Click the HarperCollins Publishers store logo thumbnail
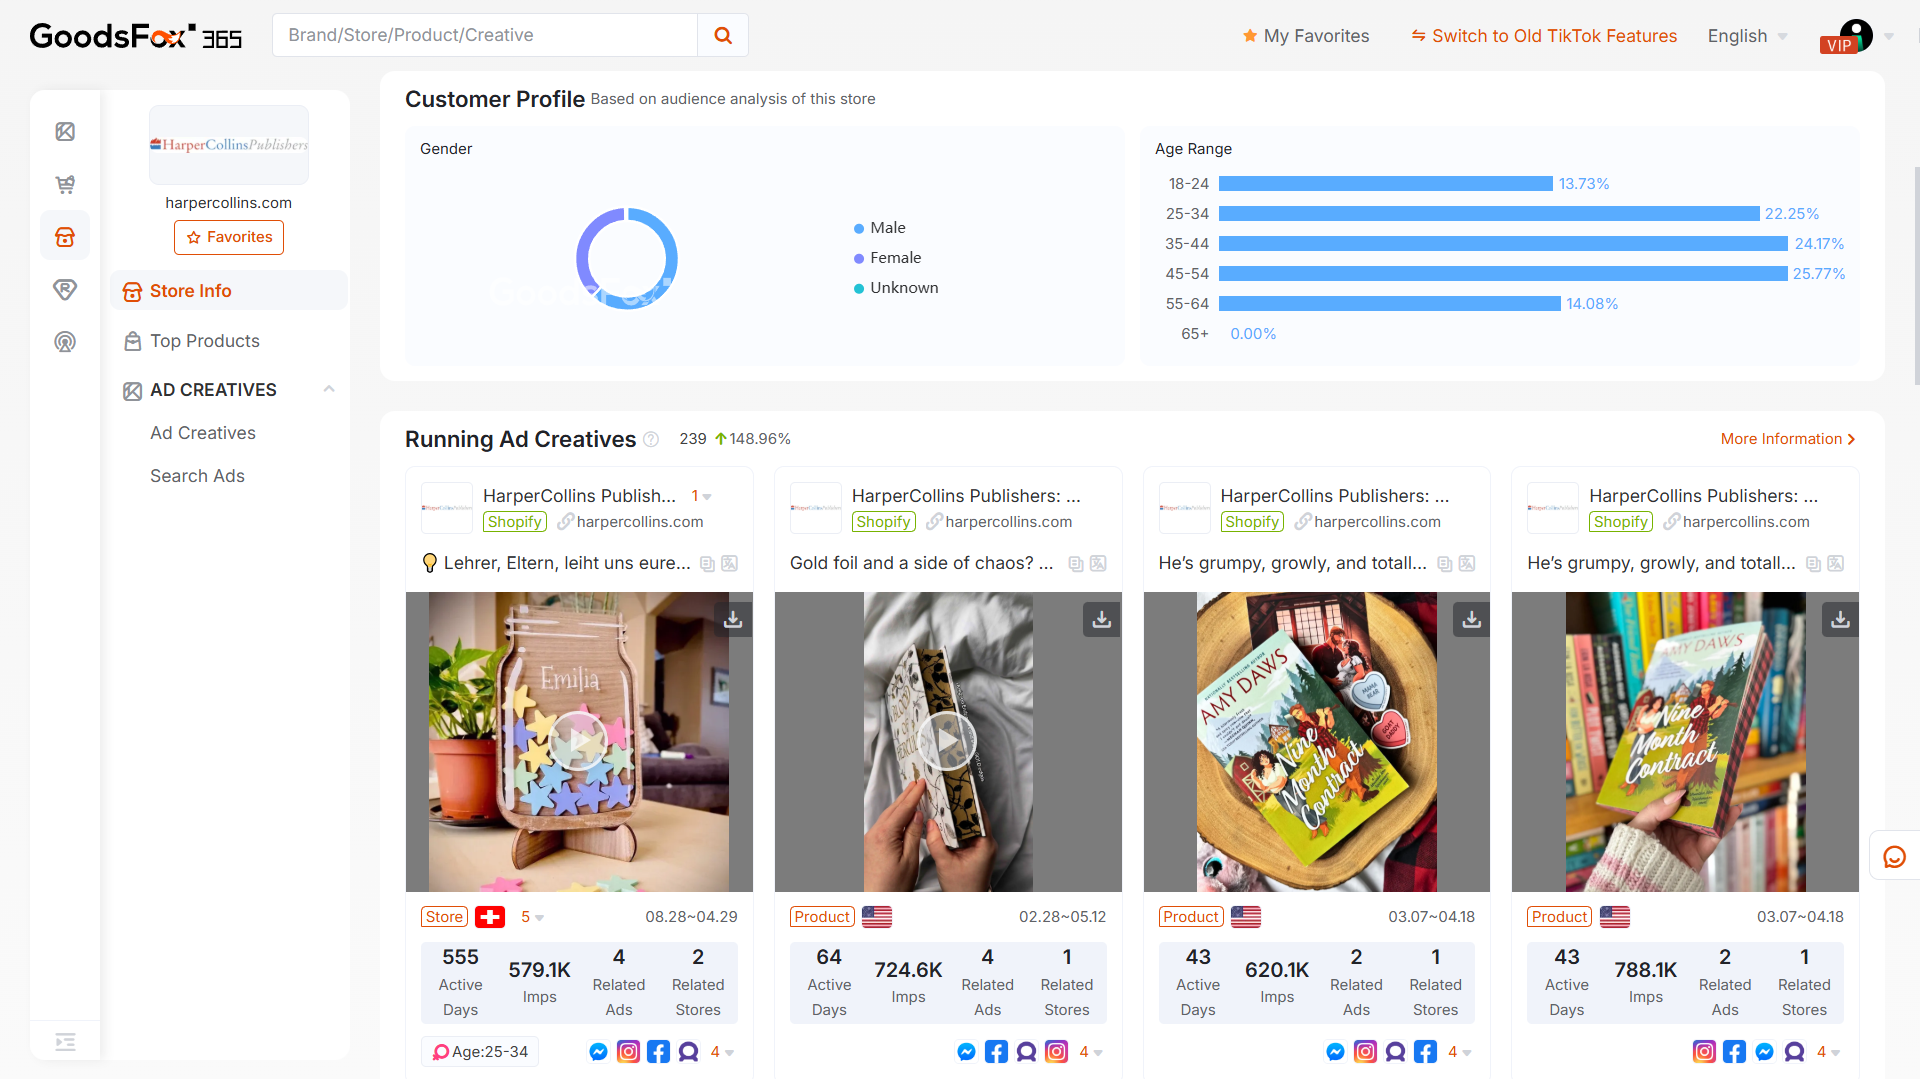Image resolution: width=1920 pixels, height=1079 pixels. point(229,145)
